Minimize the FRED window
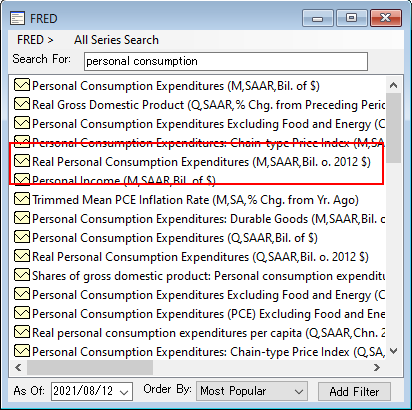The height and width of the screenshot is (410, 412). pyautogui.click(x=318, y=18)
